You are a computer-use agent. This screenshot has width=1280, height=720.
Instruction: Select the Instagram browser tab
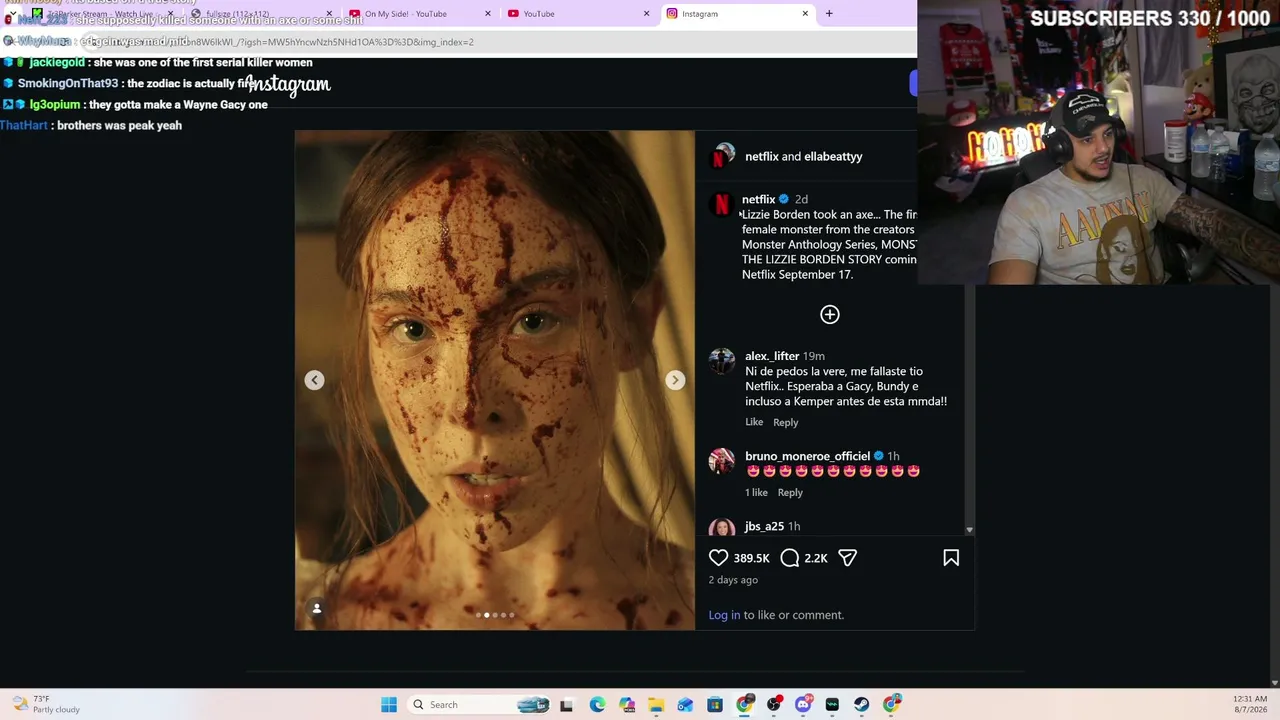737,14
